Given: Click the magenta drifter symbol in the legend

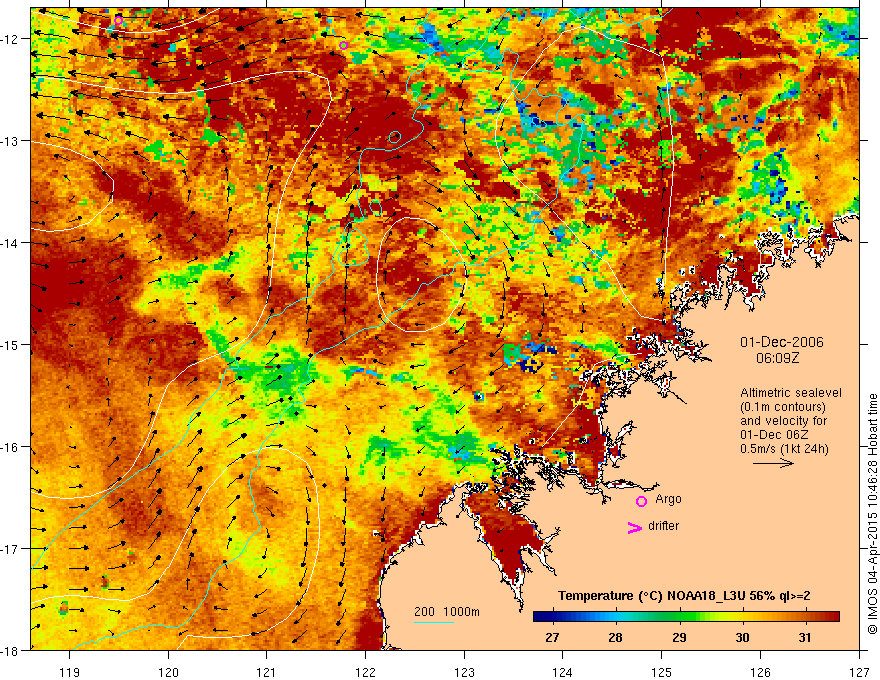Looking at the screenshot, I should point(635,527).
